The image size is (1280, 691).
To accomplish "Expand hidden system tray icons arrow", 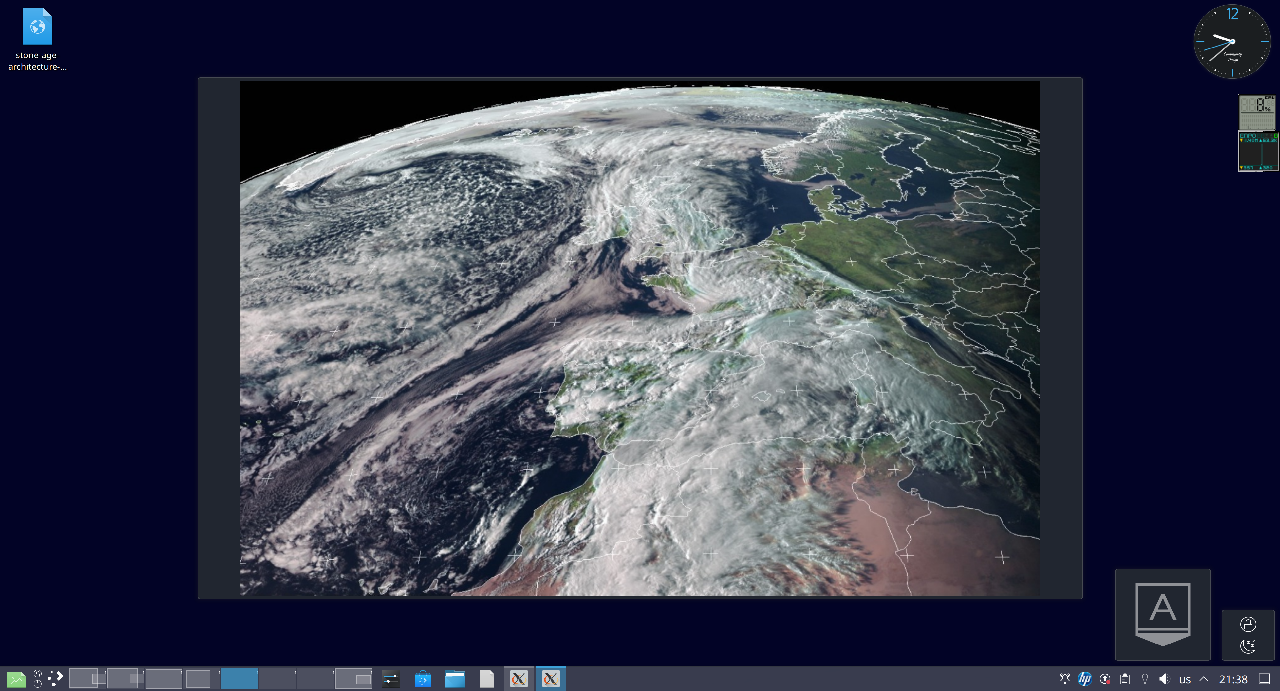I will point(1204,679).
